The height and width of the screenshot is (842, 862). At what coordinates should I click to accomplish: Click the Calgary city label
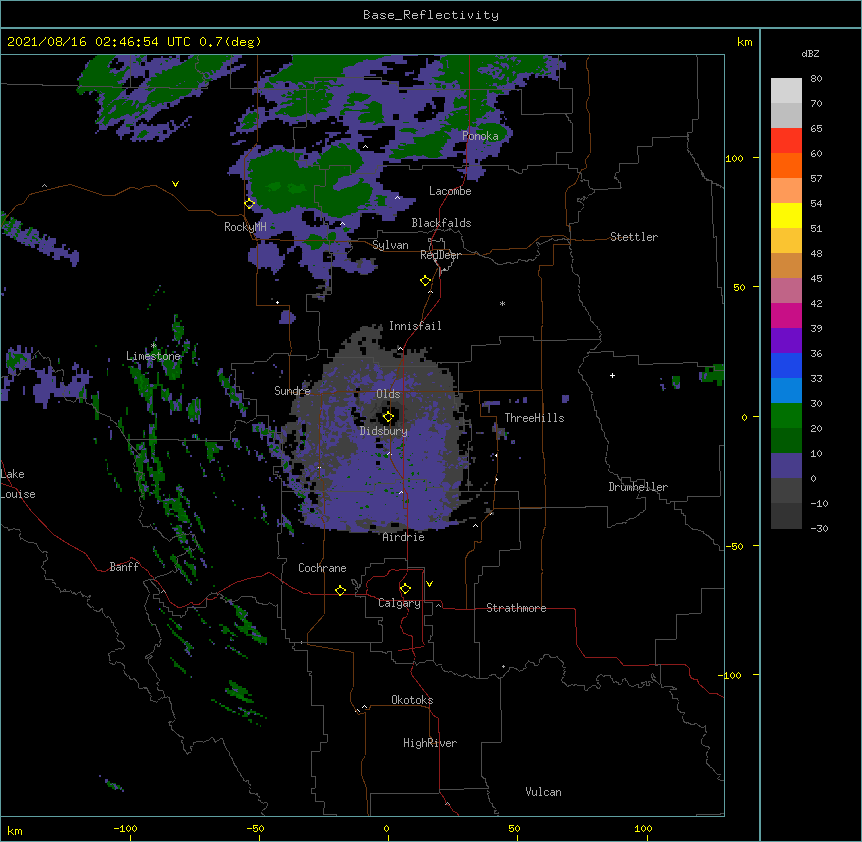[399, 603]
